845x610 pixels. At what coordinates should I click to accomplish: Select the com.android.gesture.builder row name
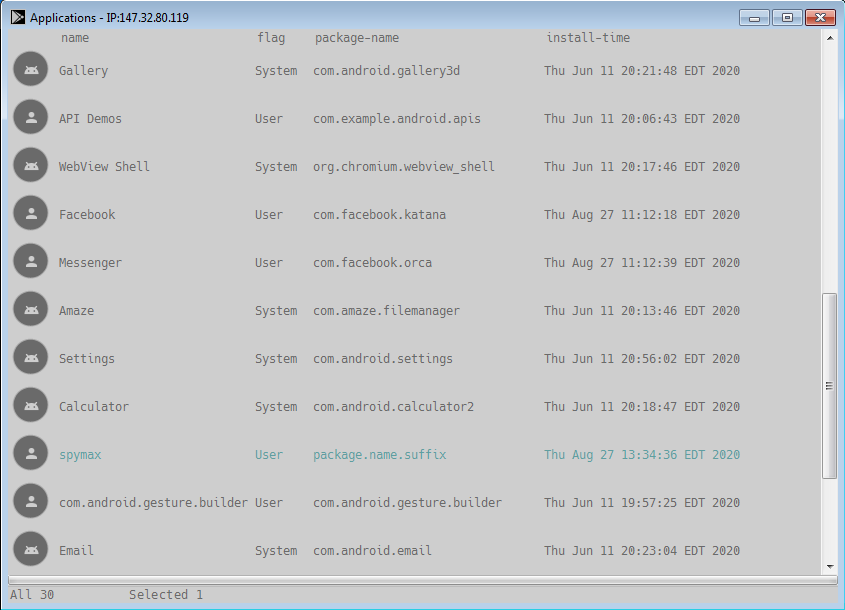[153, 503]
